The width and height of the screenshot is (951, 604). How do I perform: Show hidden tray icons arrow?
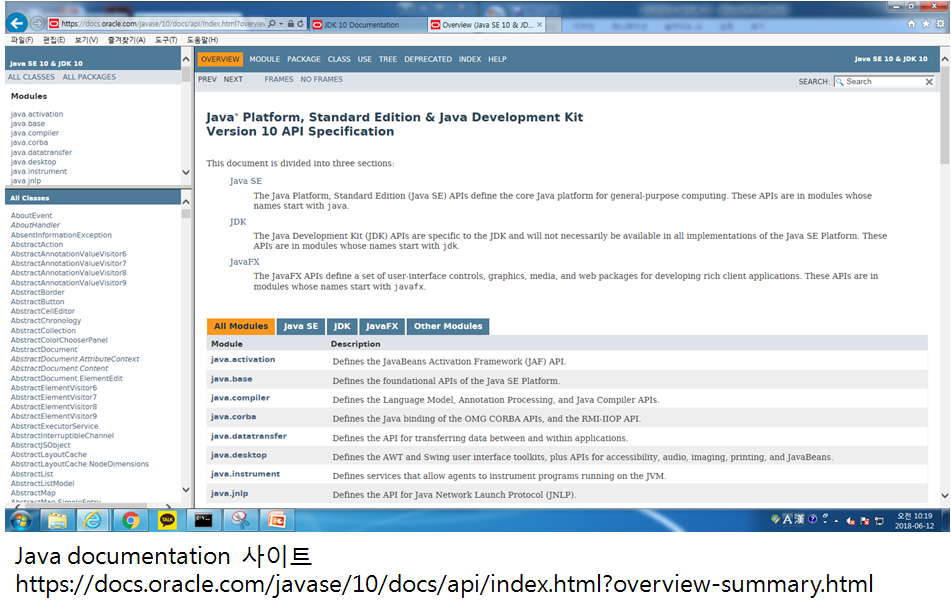click(x=836, y=521)
